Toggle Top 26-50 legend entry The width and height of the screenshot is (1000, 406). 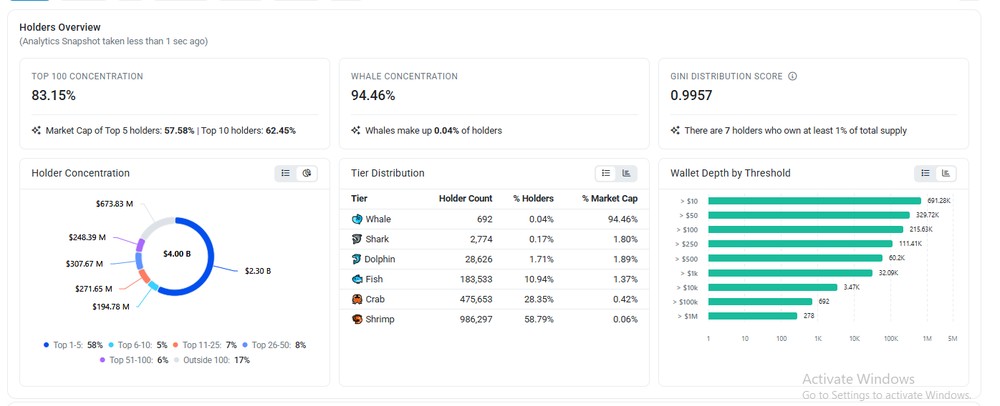coord(274,345)
